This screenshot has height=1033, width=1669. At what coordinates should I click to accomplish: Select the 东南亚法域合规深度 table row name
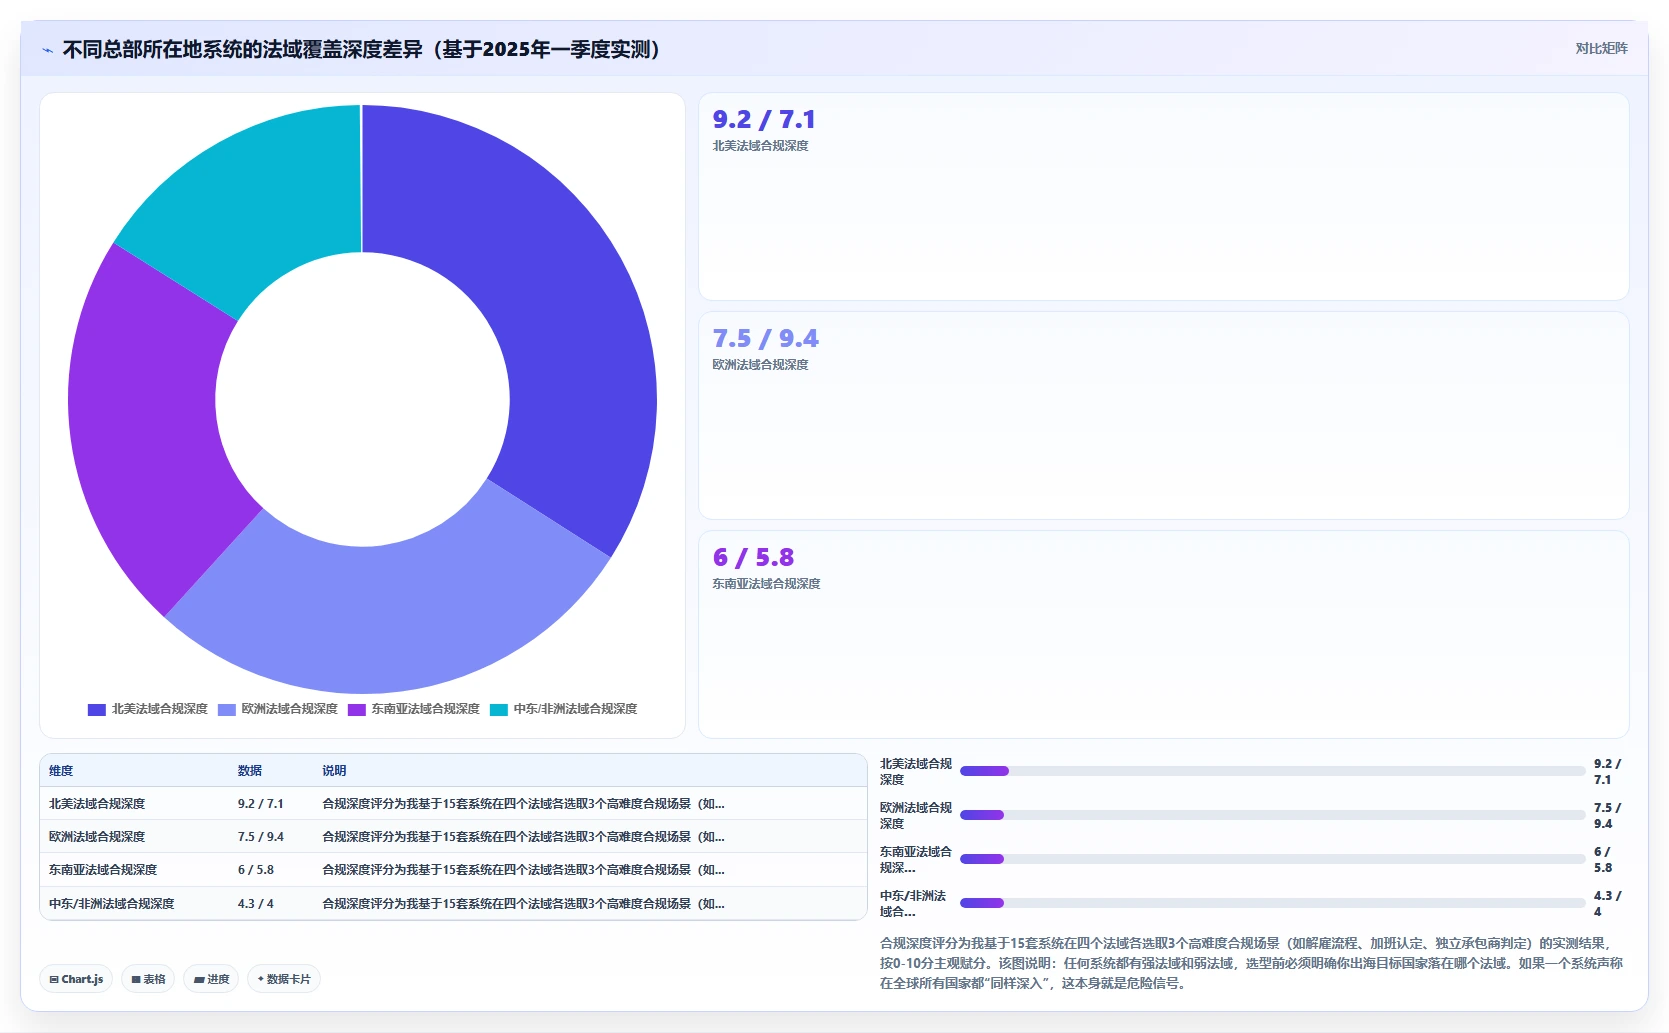pyautogui.click(x=103, y=870)
